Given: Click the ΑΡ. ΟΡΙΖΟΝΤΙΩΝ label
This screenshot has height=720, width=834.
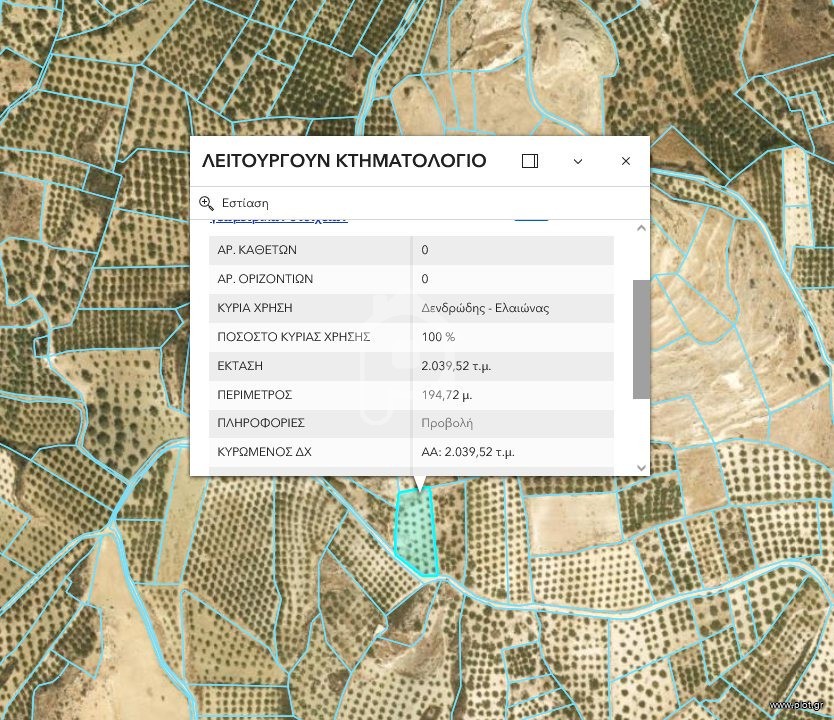Looking at the screenshot, I should point(265,279).
